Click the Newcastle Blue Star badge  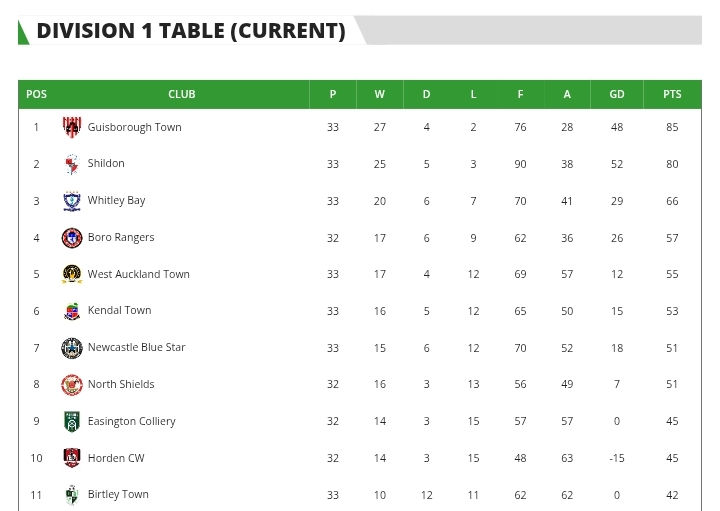pyautogui.click(x=71, y=348)
